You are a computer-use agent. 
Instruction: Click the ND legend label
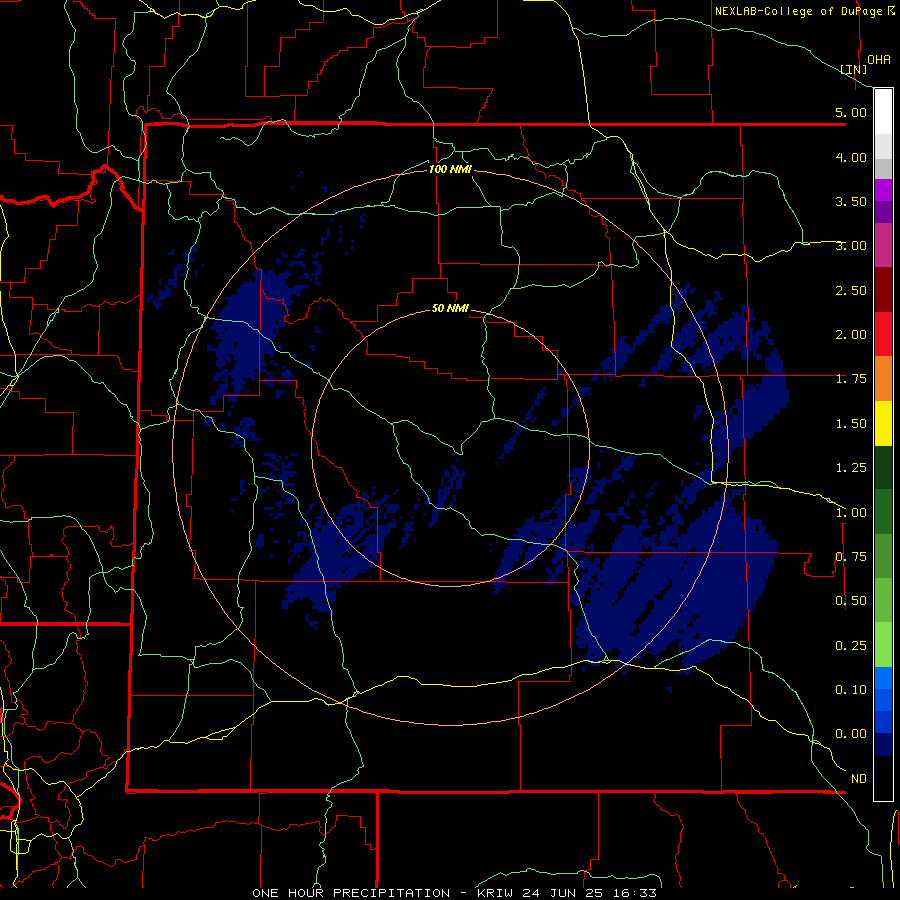[859, 779]
